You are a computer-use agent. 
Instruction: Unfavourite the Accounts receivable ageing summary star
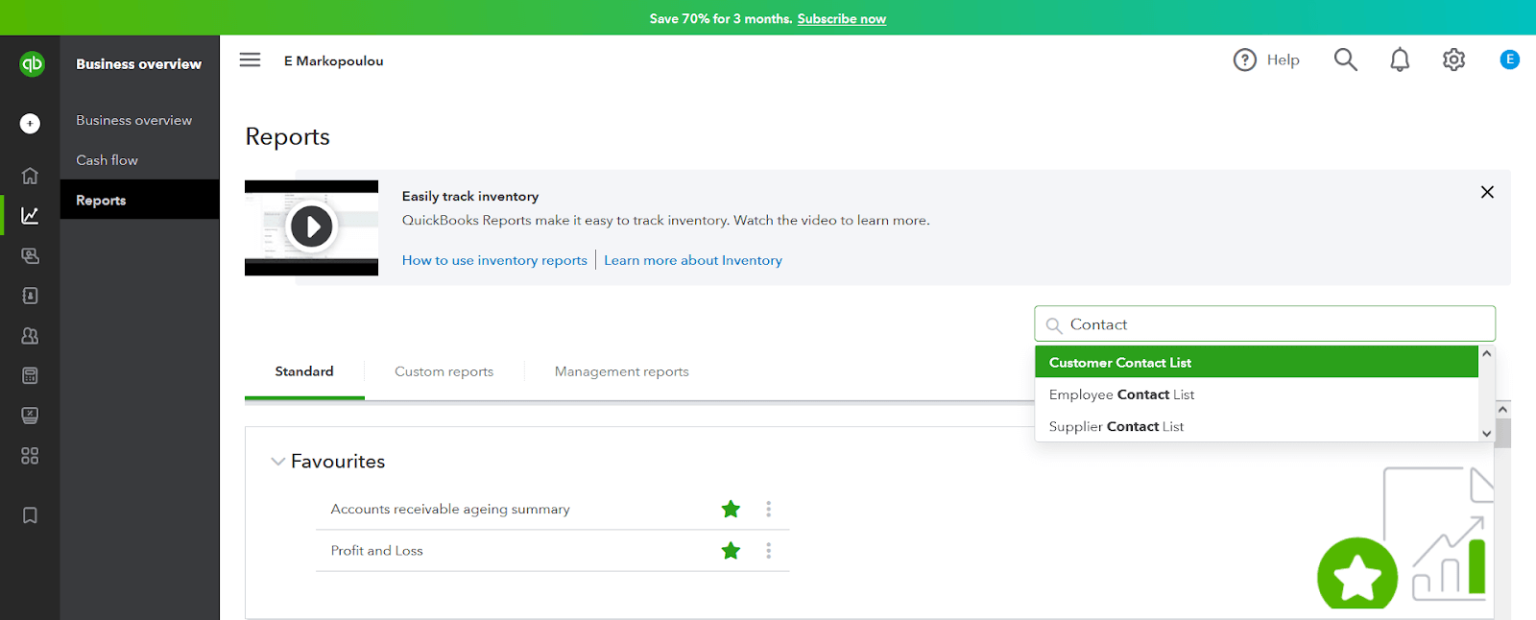[730, 509]
